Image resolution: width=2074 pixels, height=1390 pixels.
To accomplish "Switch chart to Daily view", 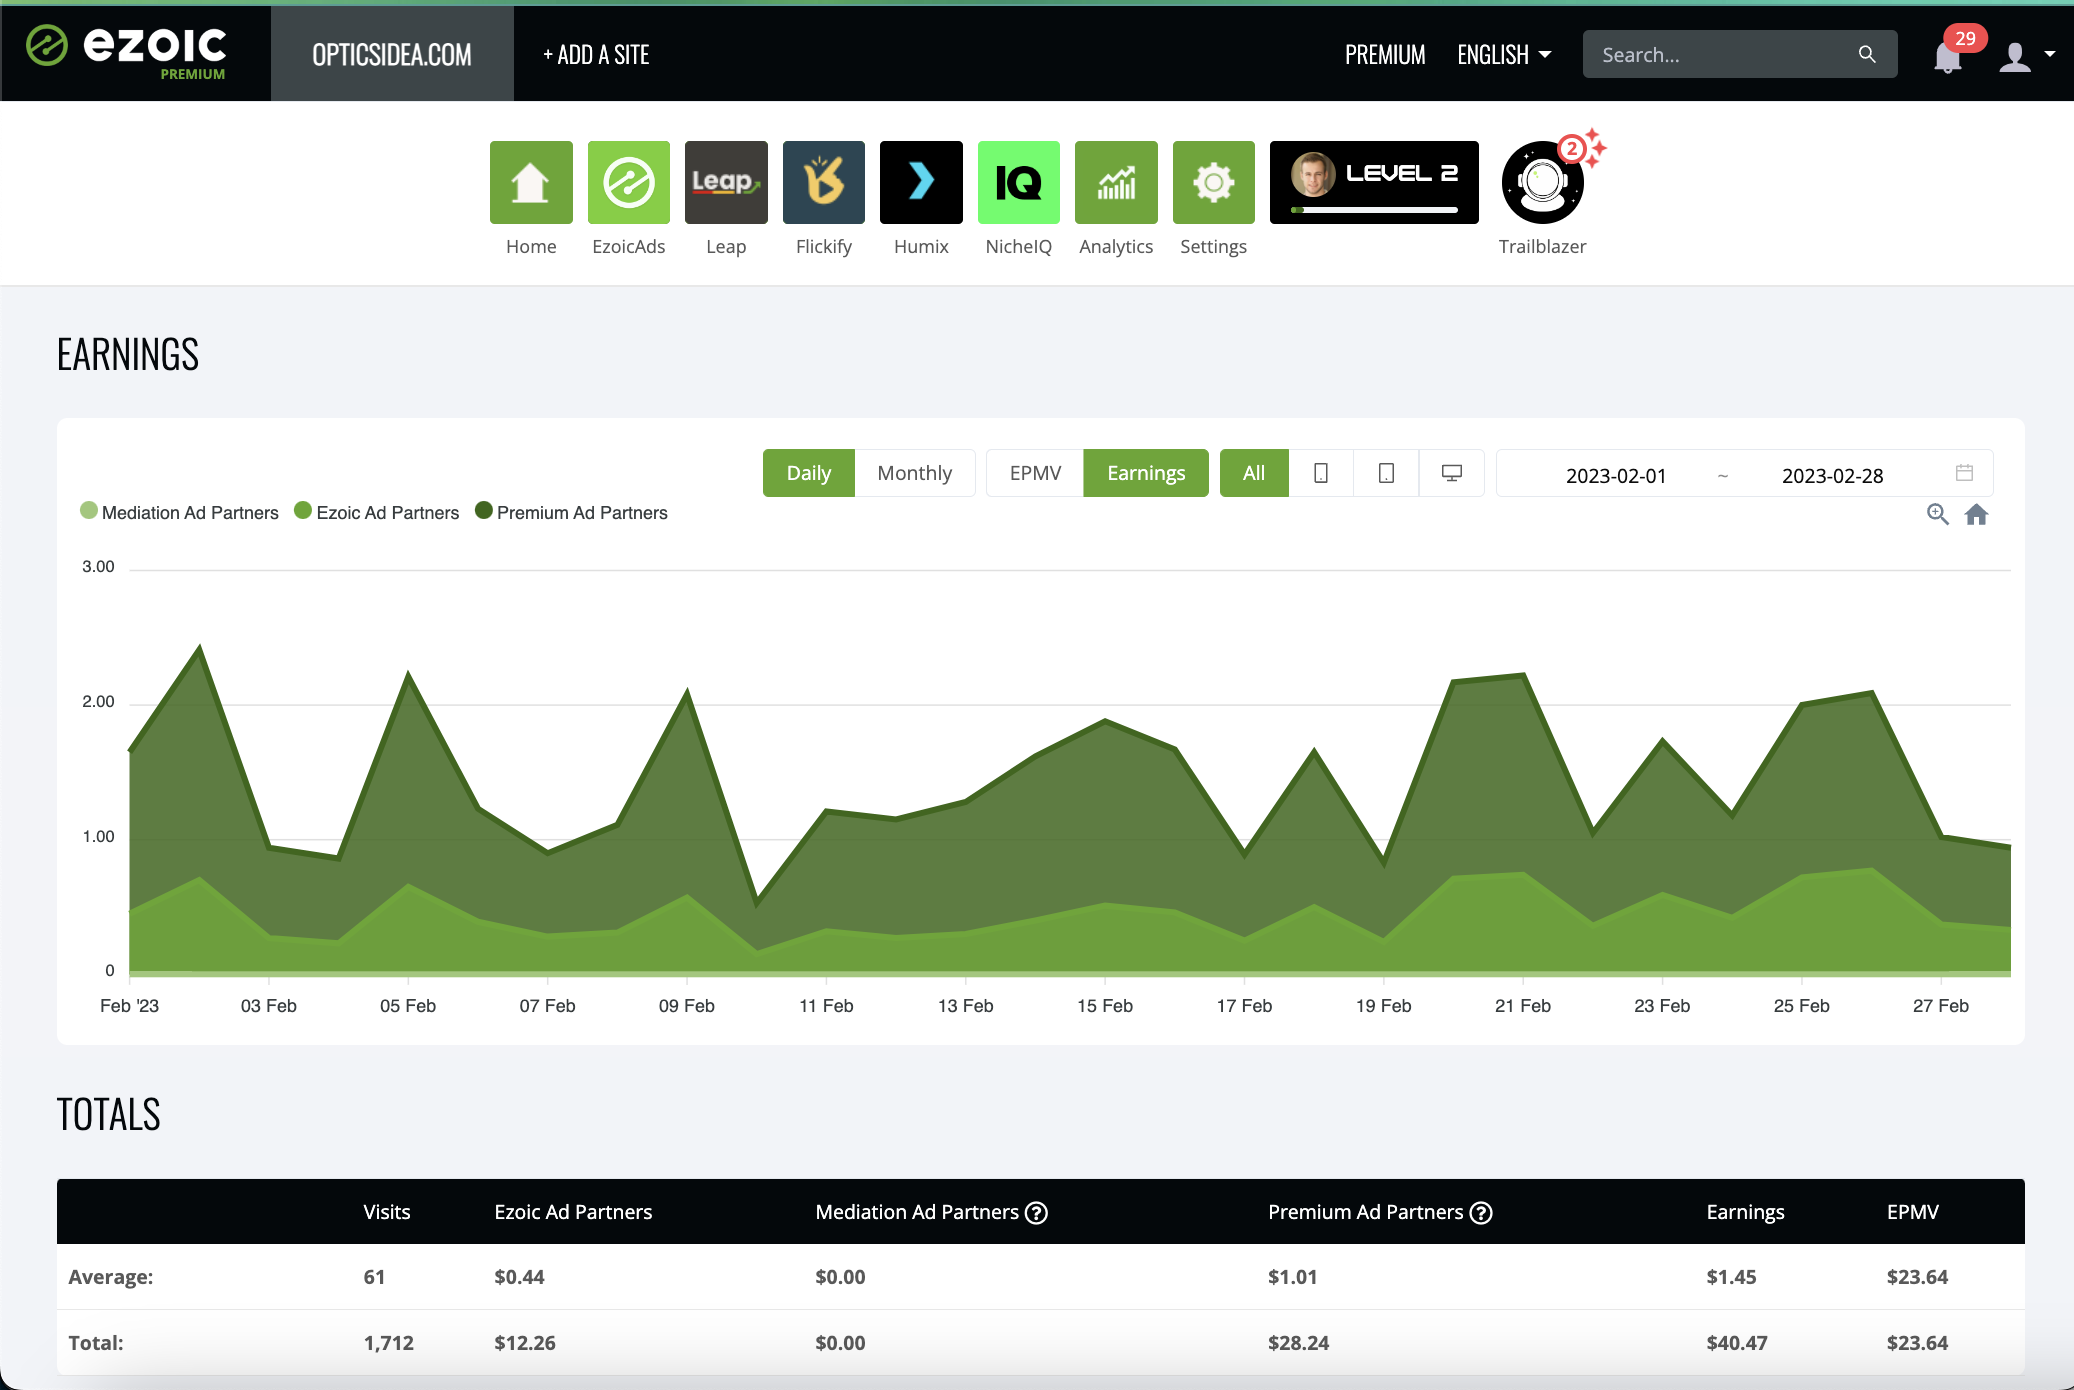I will point(809,473).
